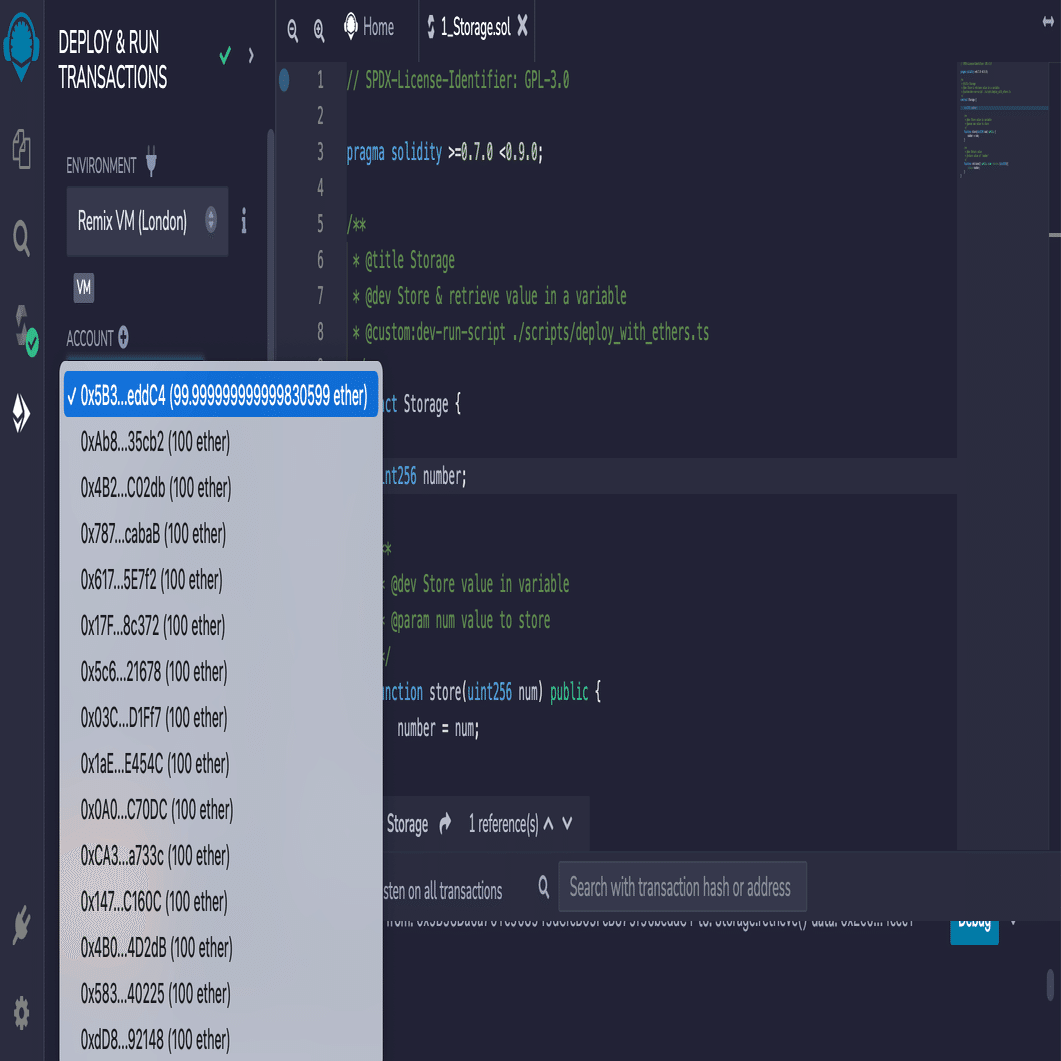
Task: Select account 0x5c6...21678
Action: (221, 672)
